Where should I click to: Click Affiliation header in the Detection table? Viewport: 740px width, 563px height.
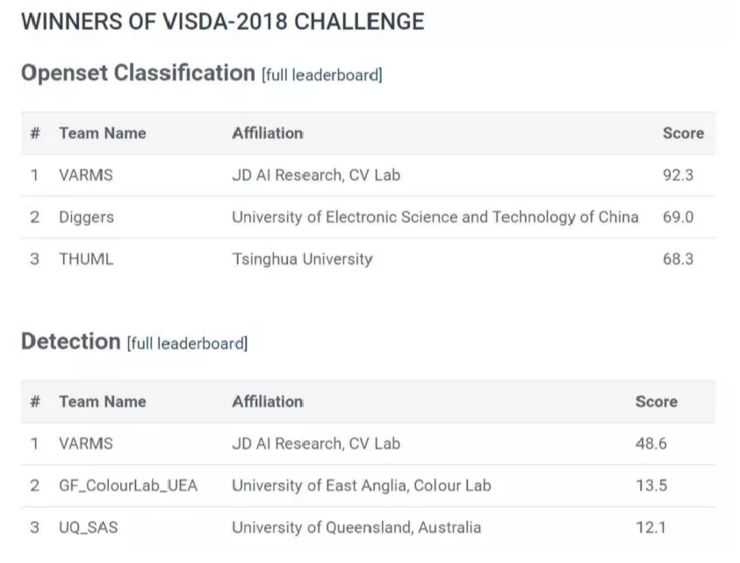267,402
